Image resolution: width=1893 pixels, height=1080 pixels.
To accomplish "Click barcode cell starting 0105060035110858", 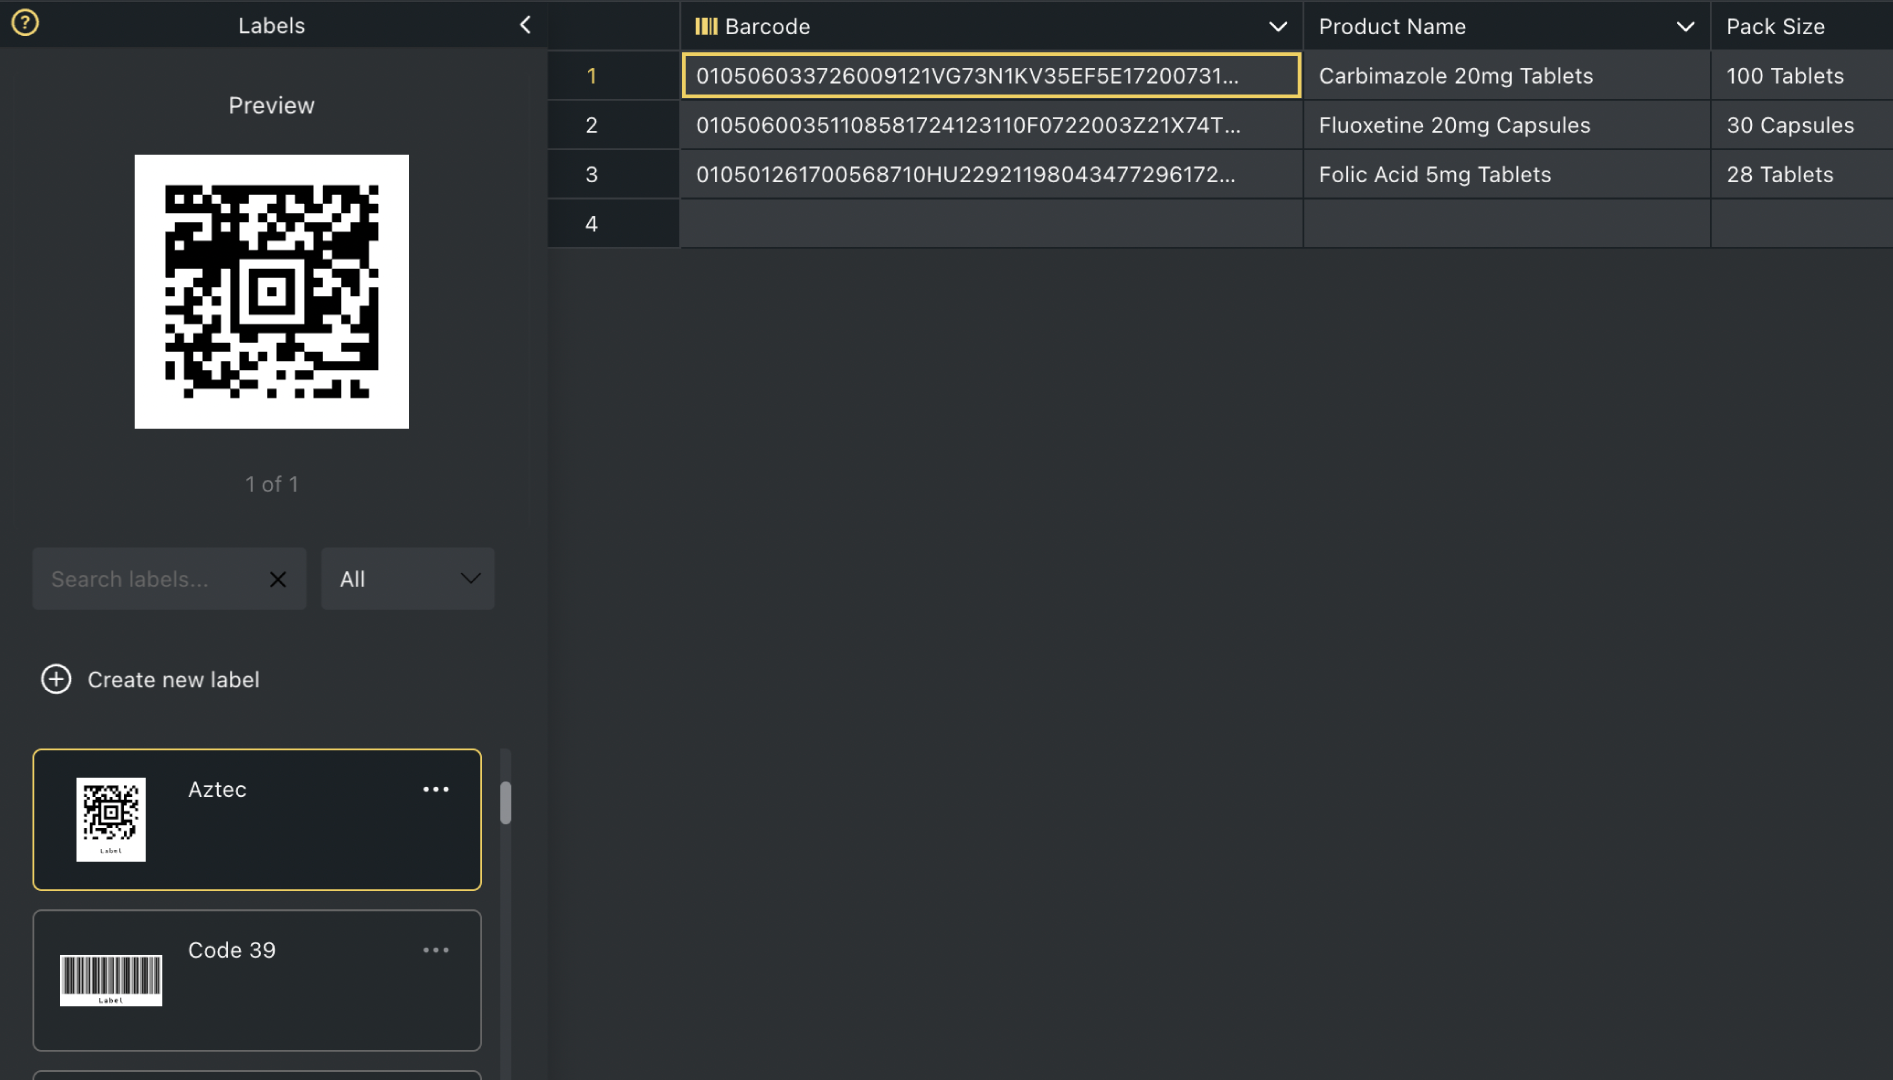I will coord(991,125).
